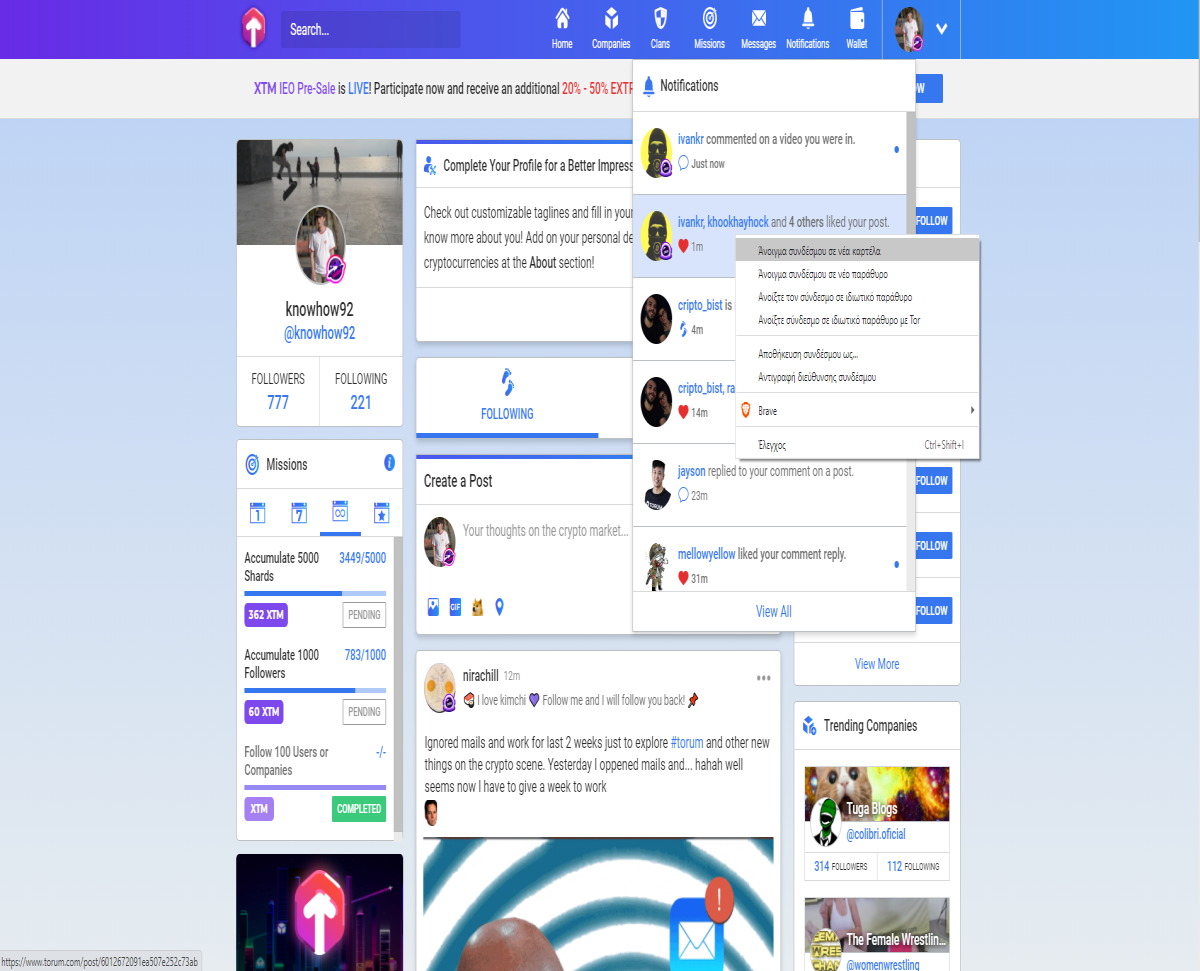Click the Accumulate 5000 Shards progress bar
The width and height of the screenshot is (1200, 971).
tap(315, 593)
